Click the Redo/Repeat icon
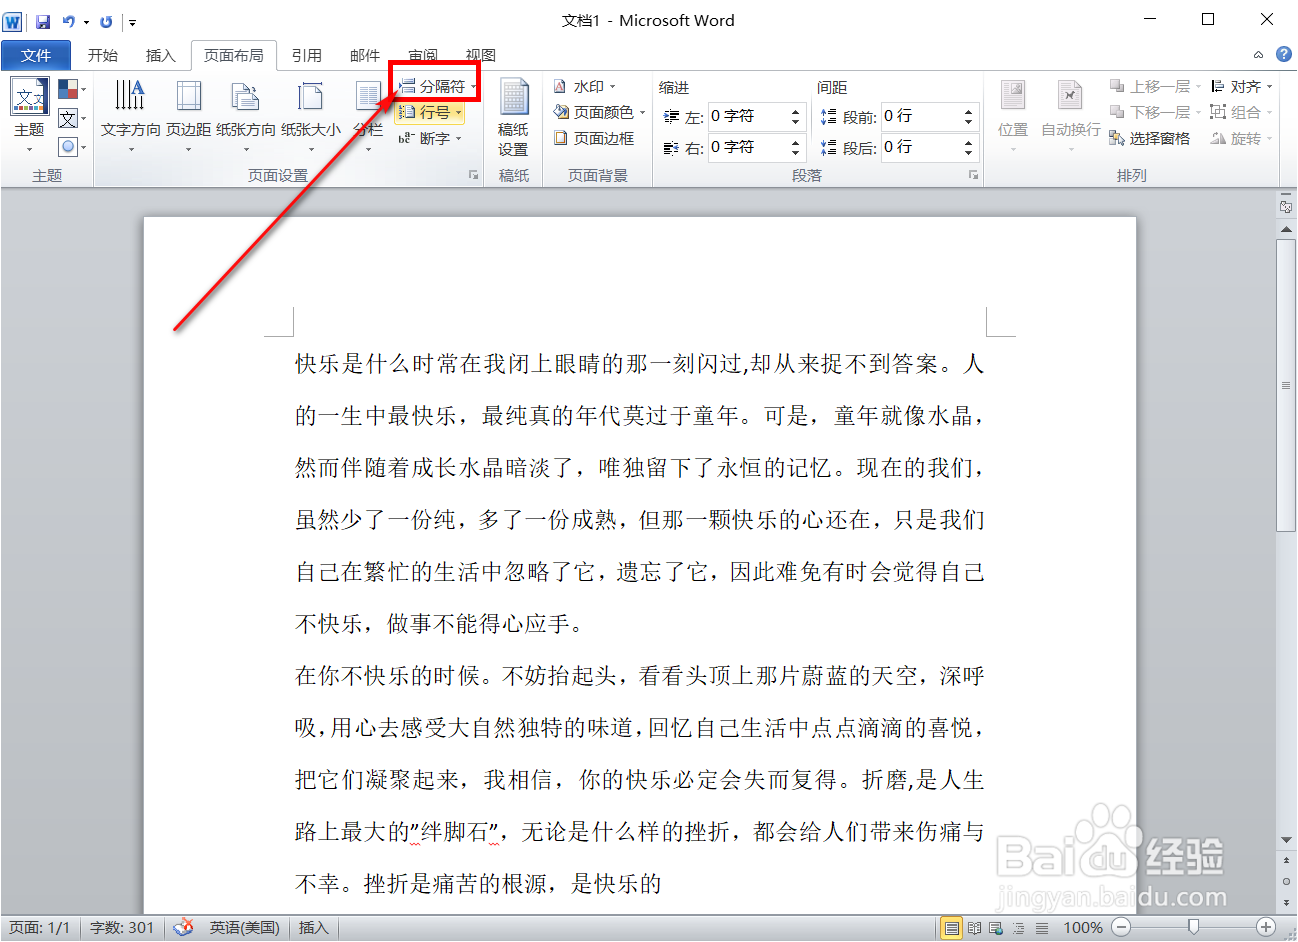The height and width of the screenshot is (942, 1298). coord(106,21)
